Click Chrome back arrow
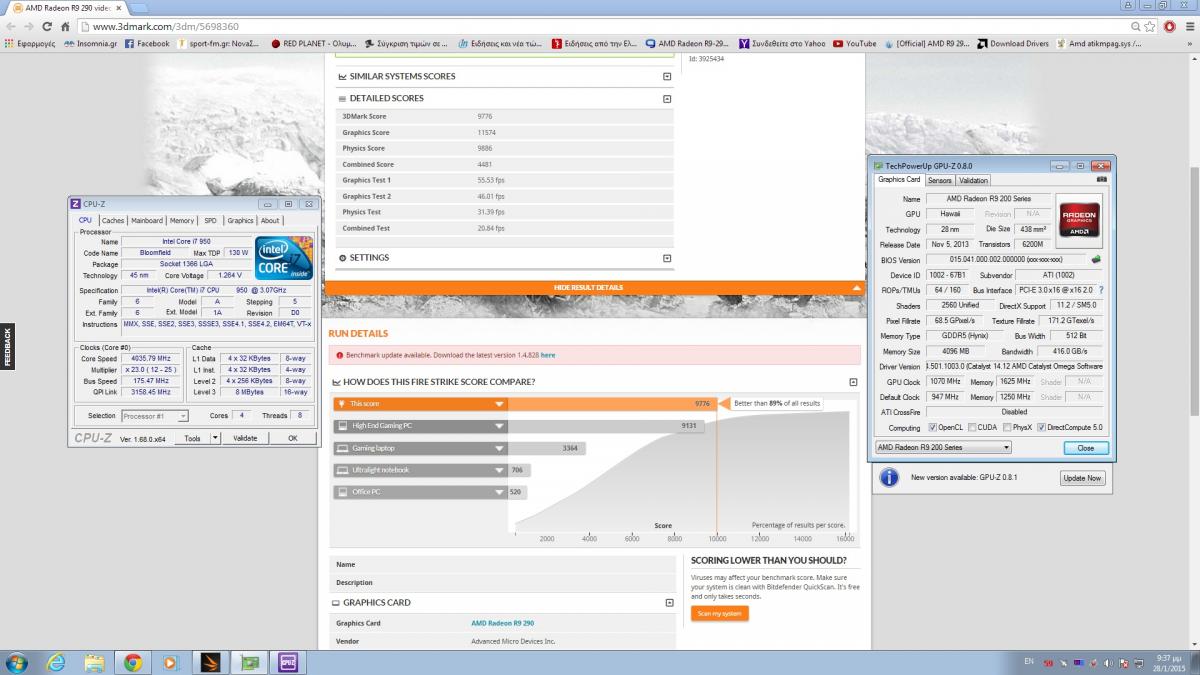1200x675 pixels. [12, 27]
